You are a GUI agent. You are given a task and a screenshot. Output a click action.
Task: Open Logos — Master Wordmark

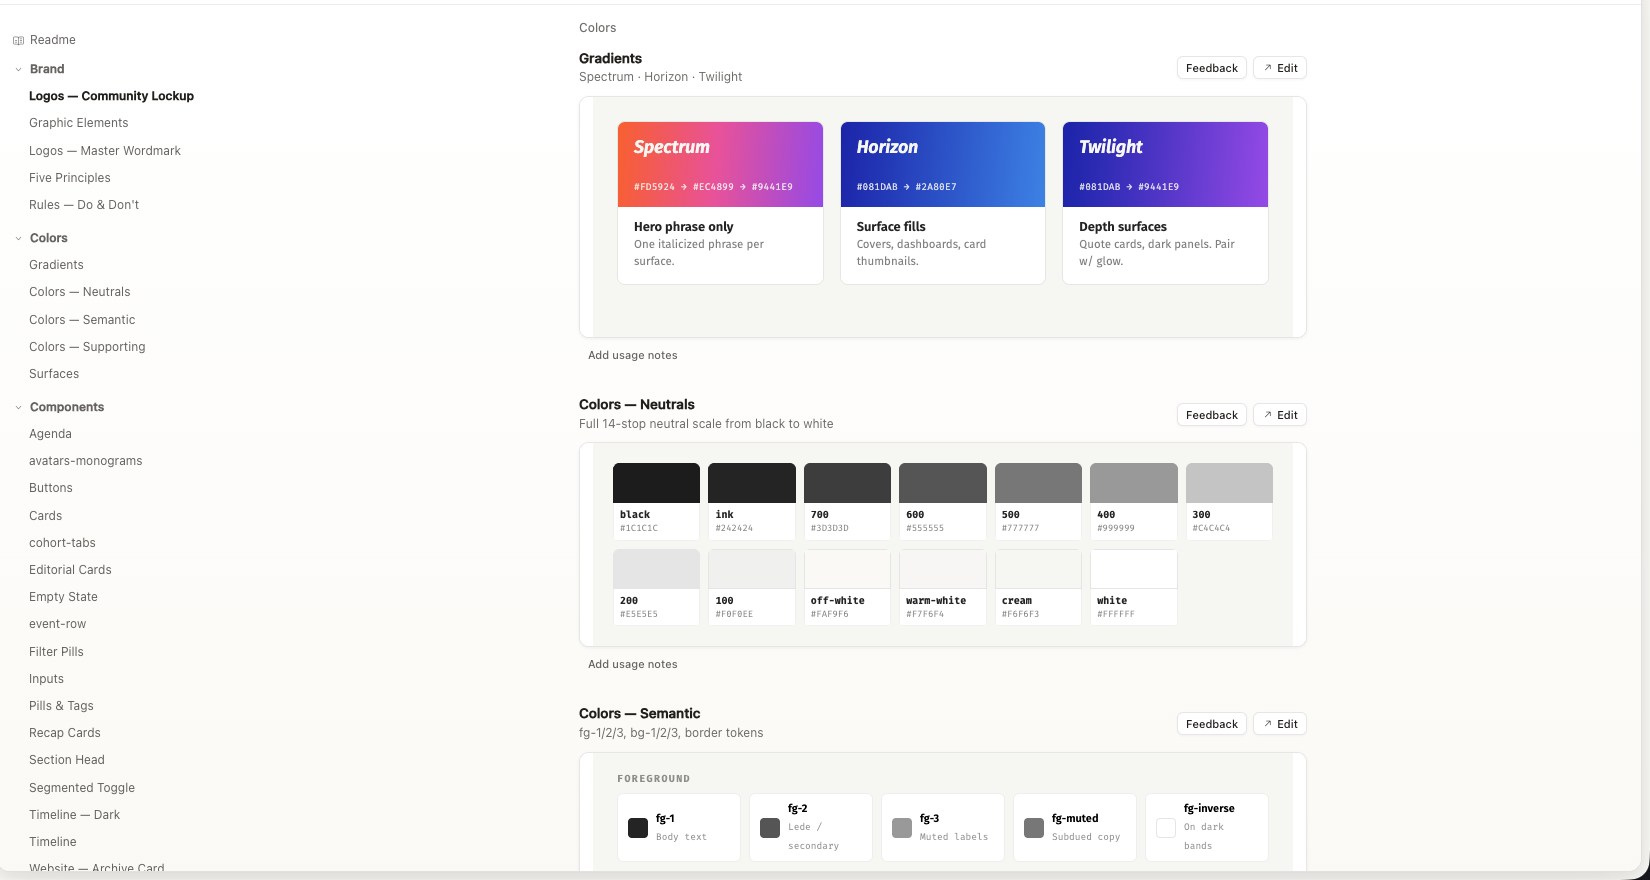[105, 151]
